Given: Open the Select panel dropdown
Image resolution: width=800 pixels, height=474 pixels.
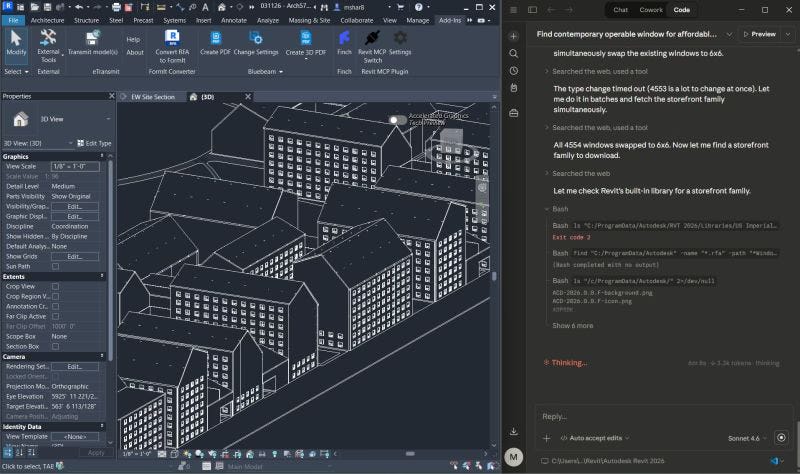Looking at the screenshot, I should (x=16, y=72).
